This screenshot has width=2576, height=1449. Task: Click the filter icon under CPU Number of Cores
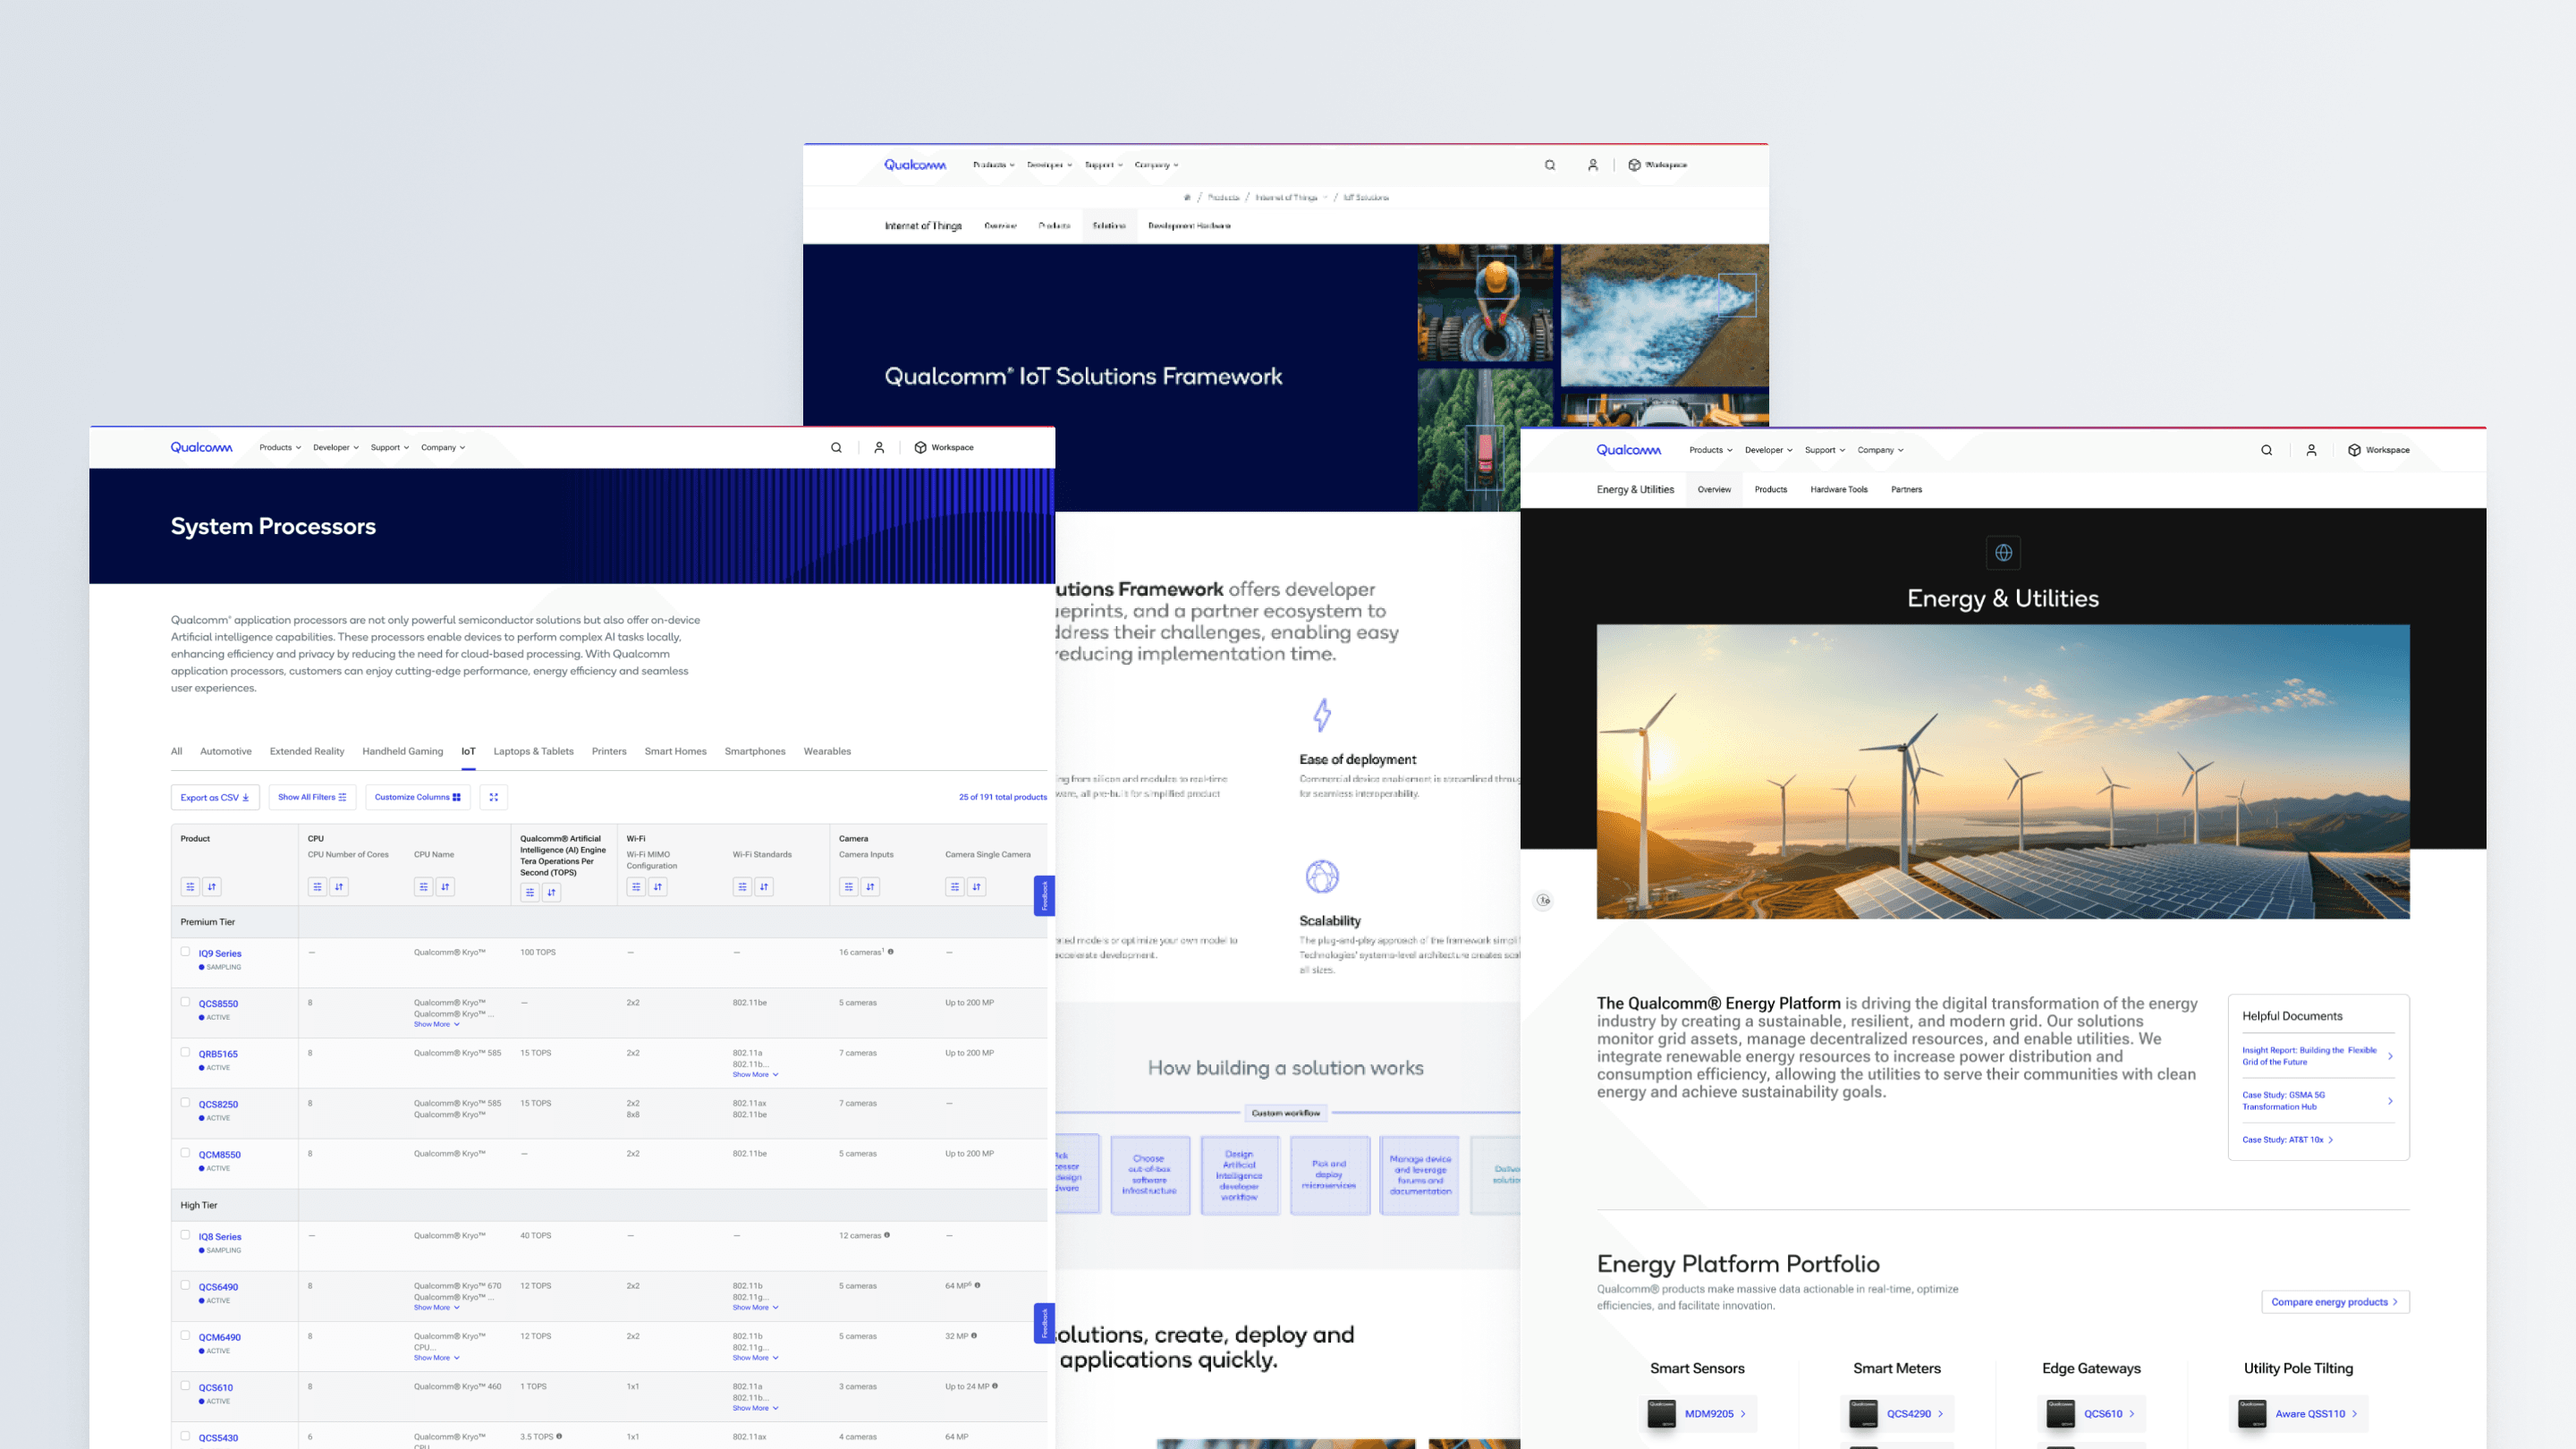317,886
